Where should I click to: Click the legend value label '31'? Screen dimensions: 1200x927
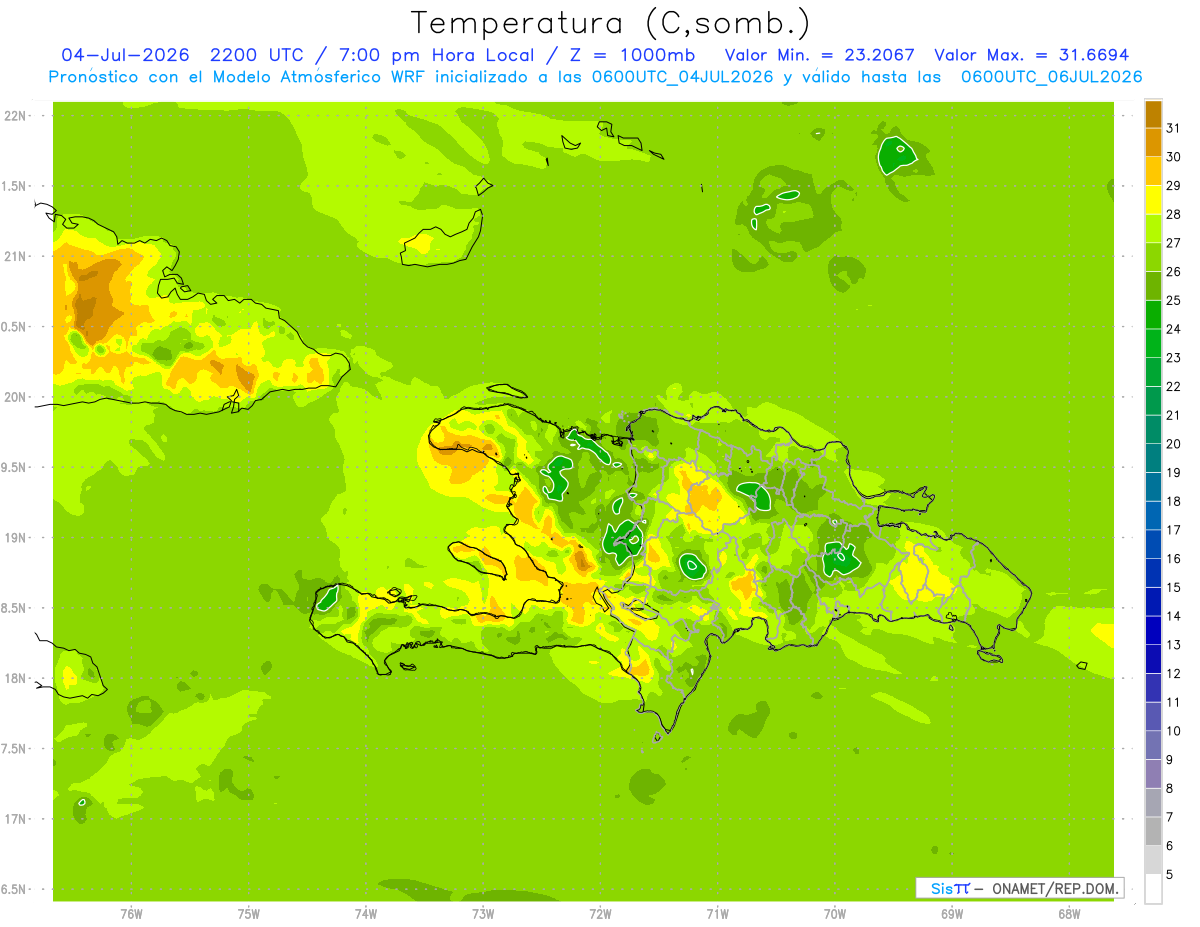(x=1173, y=128)
